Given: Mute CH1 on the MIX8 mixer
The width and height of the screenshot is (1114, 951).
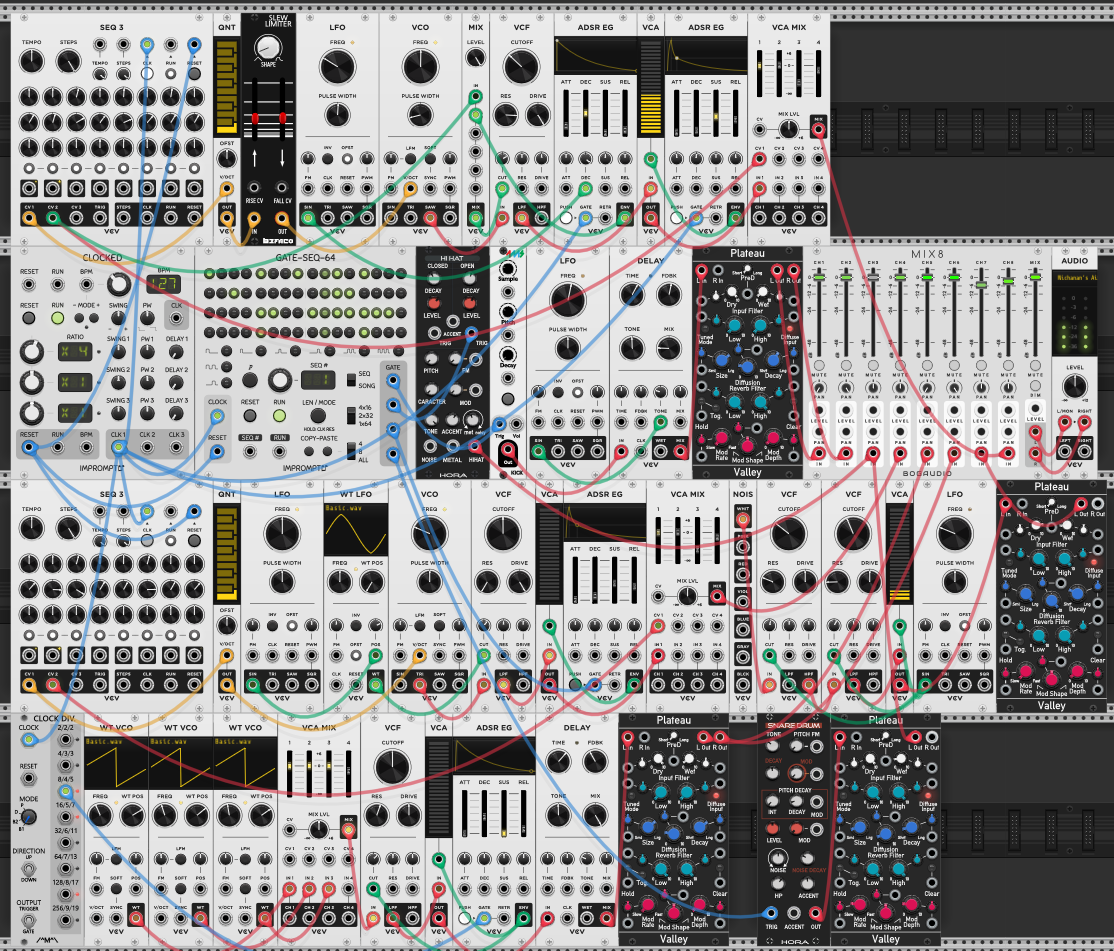Looking at the screenshot, I should point(819,365).
